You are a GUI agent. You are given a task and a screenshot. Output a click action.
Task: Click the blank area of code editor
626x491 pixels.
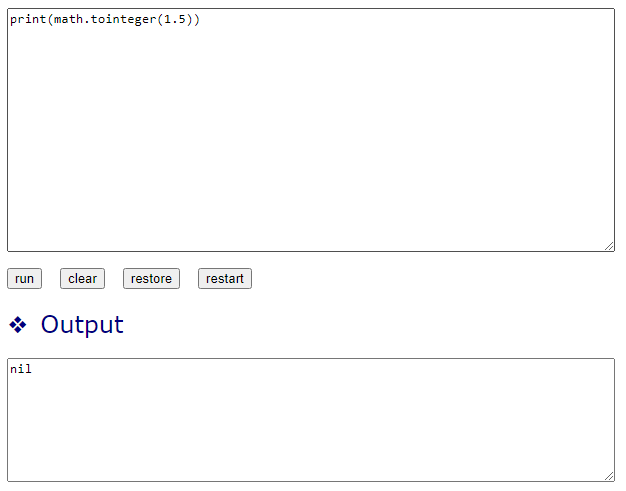(x=310, y=140)
